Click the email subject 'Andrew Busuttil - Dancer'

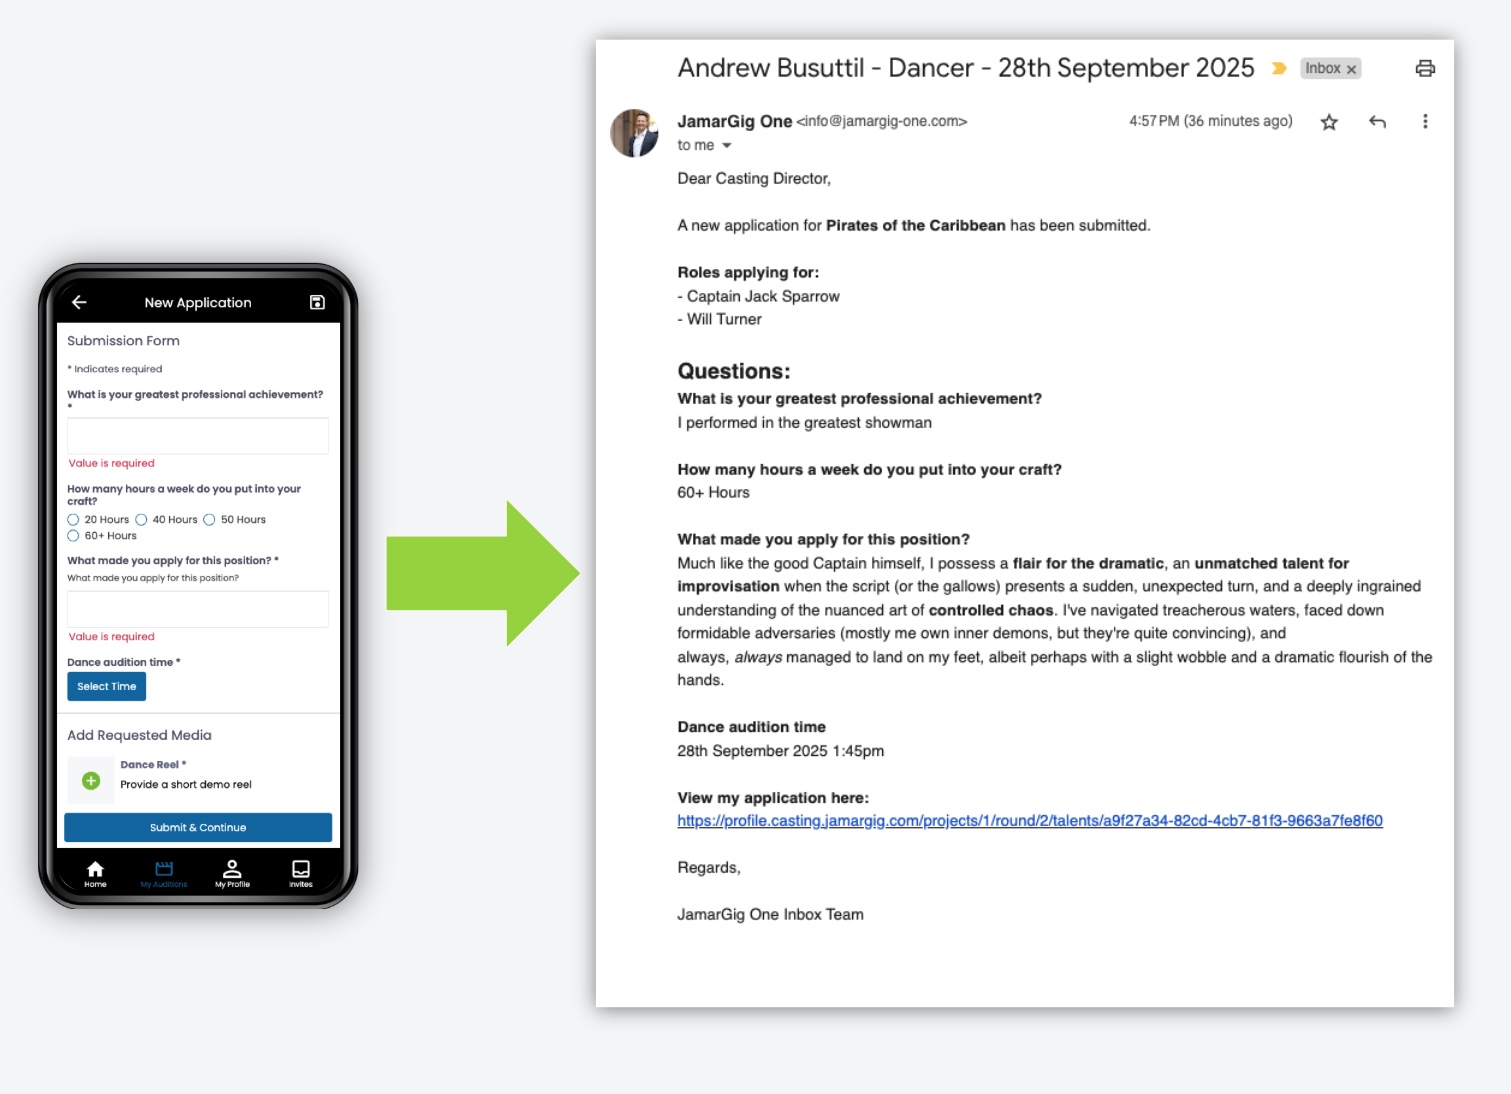966,68
